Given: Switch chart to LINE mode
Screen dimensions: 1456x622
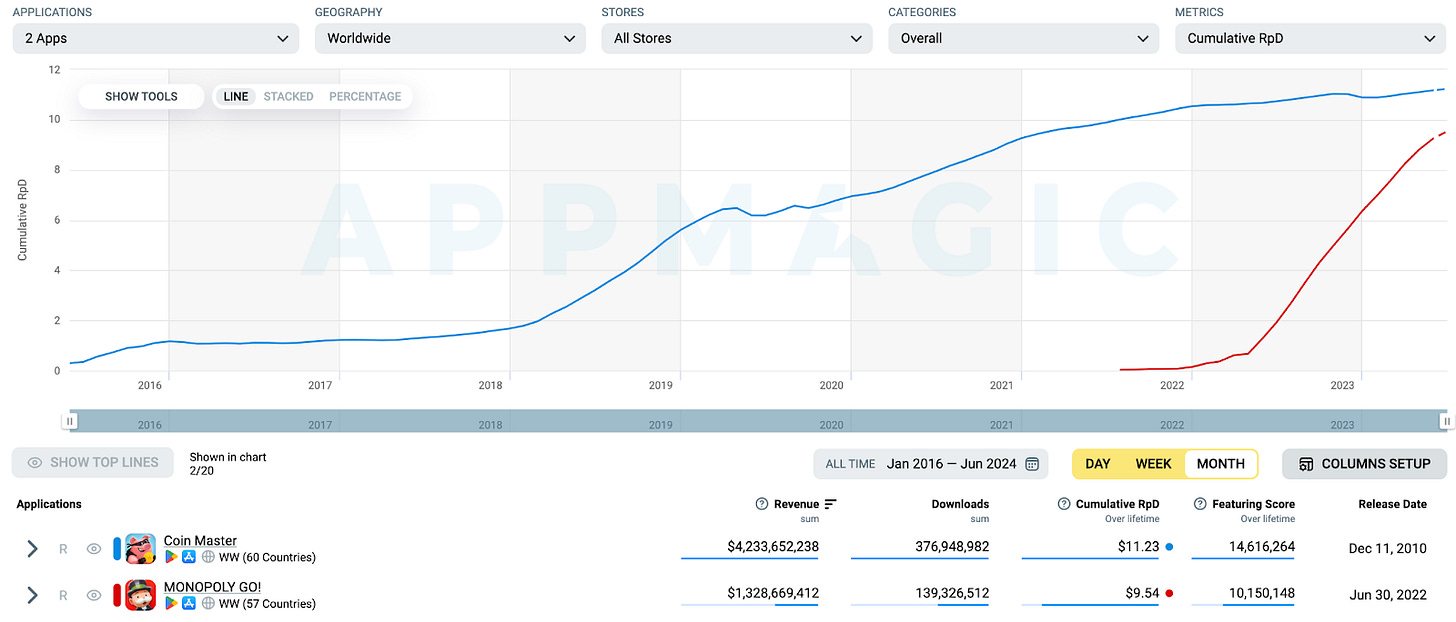Looking at the screenshot, I should pos(236,96).
